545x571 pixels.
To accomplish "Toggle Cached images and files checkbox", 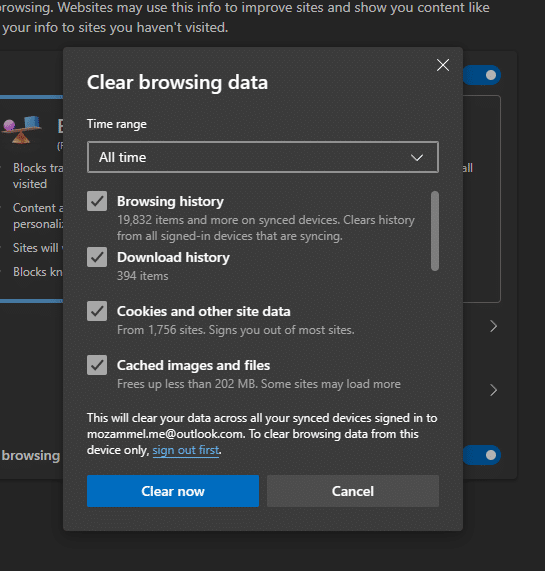I will point(97,365).
